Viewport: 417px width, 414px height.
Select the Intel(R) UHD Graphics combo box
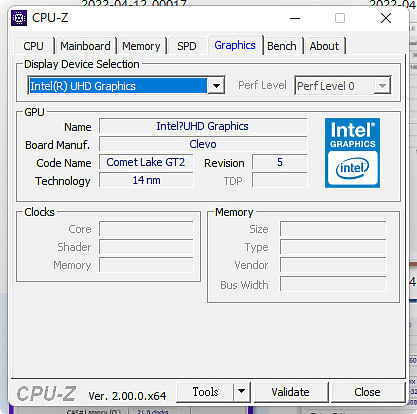click(x=126, y=86)
